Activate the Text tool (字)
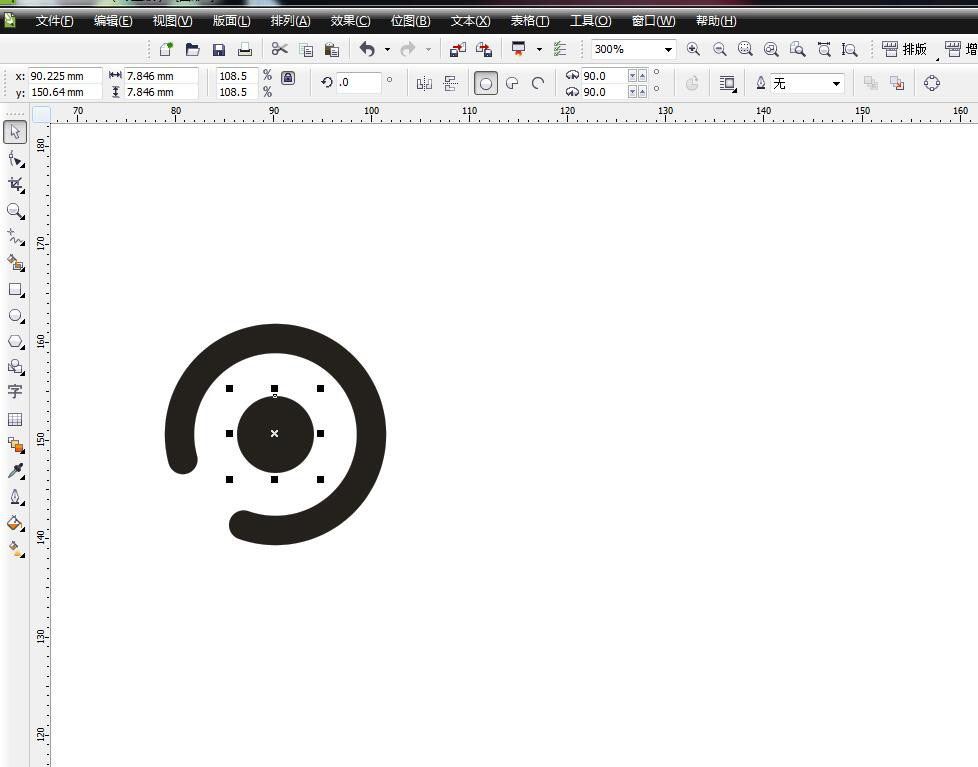Image resolution: width=978 pixels, height=767 pixels. point(15,392)
